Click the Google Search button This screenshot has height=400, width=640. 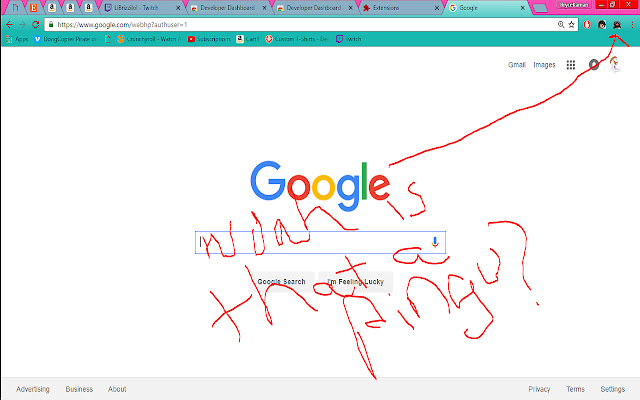tap(281, 282)
